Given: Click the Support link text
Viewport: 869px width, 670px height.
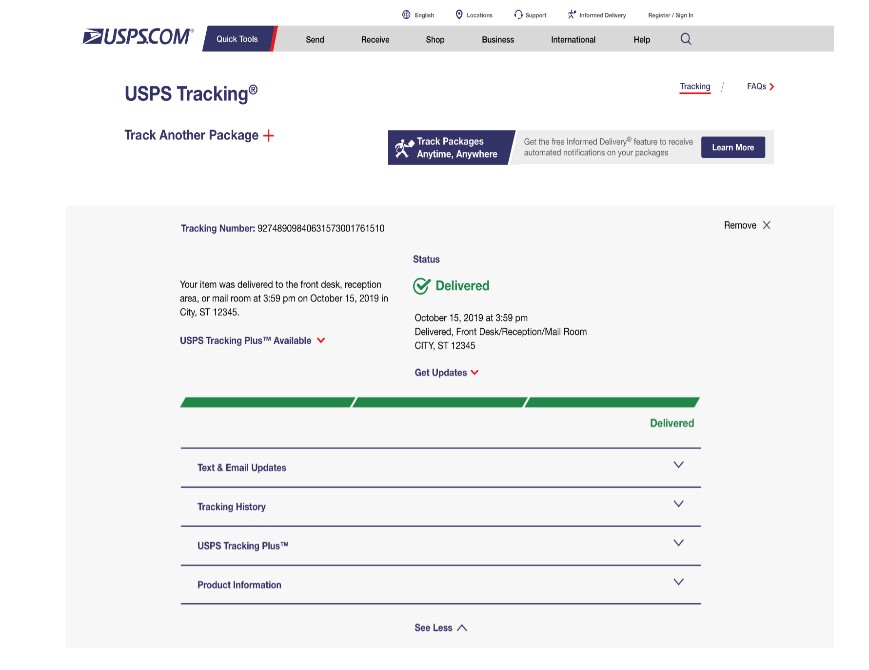Looking at the screenshot, I should pyautogui.click(x=536, y=15).
